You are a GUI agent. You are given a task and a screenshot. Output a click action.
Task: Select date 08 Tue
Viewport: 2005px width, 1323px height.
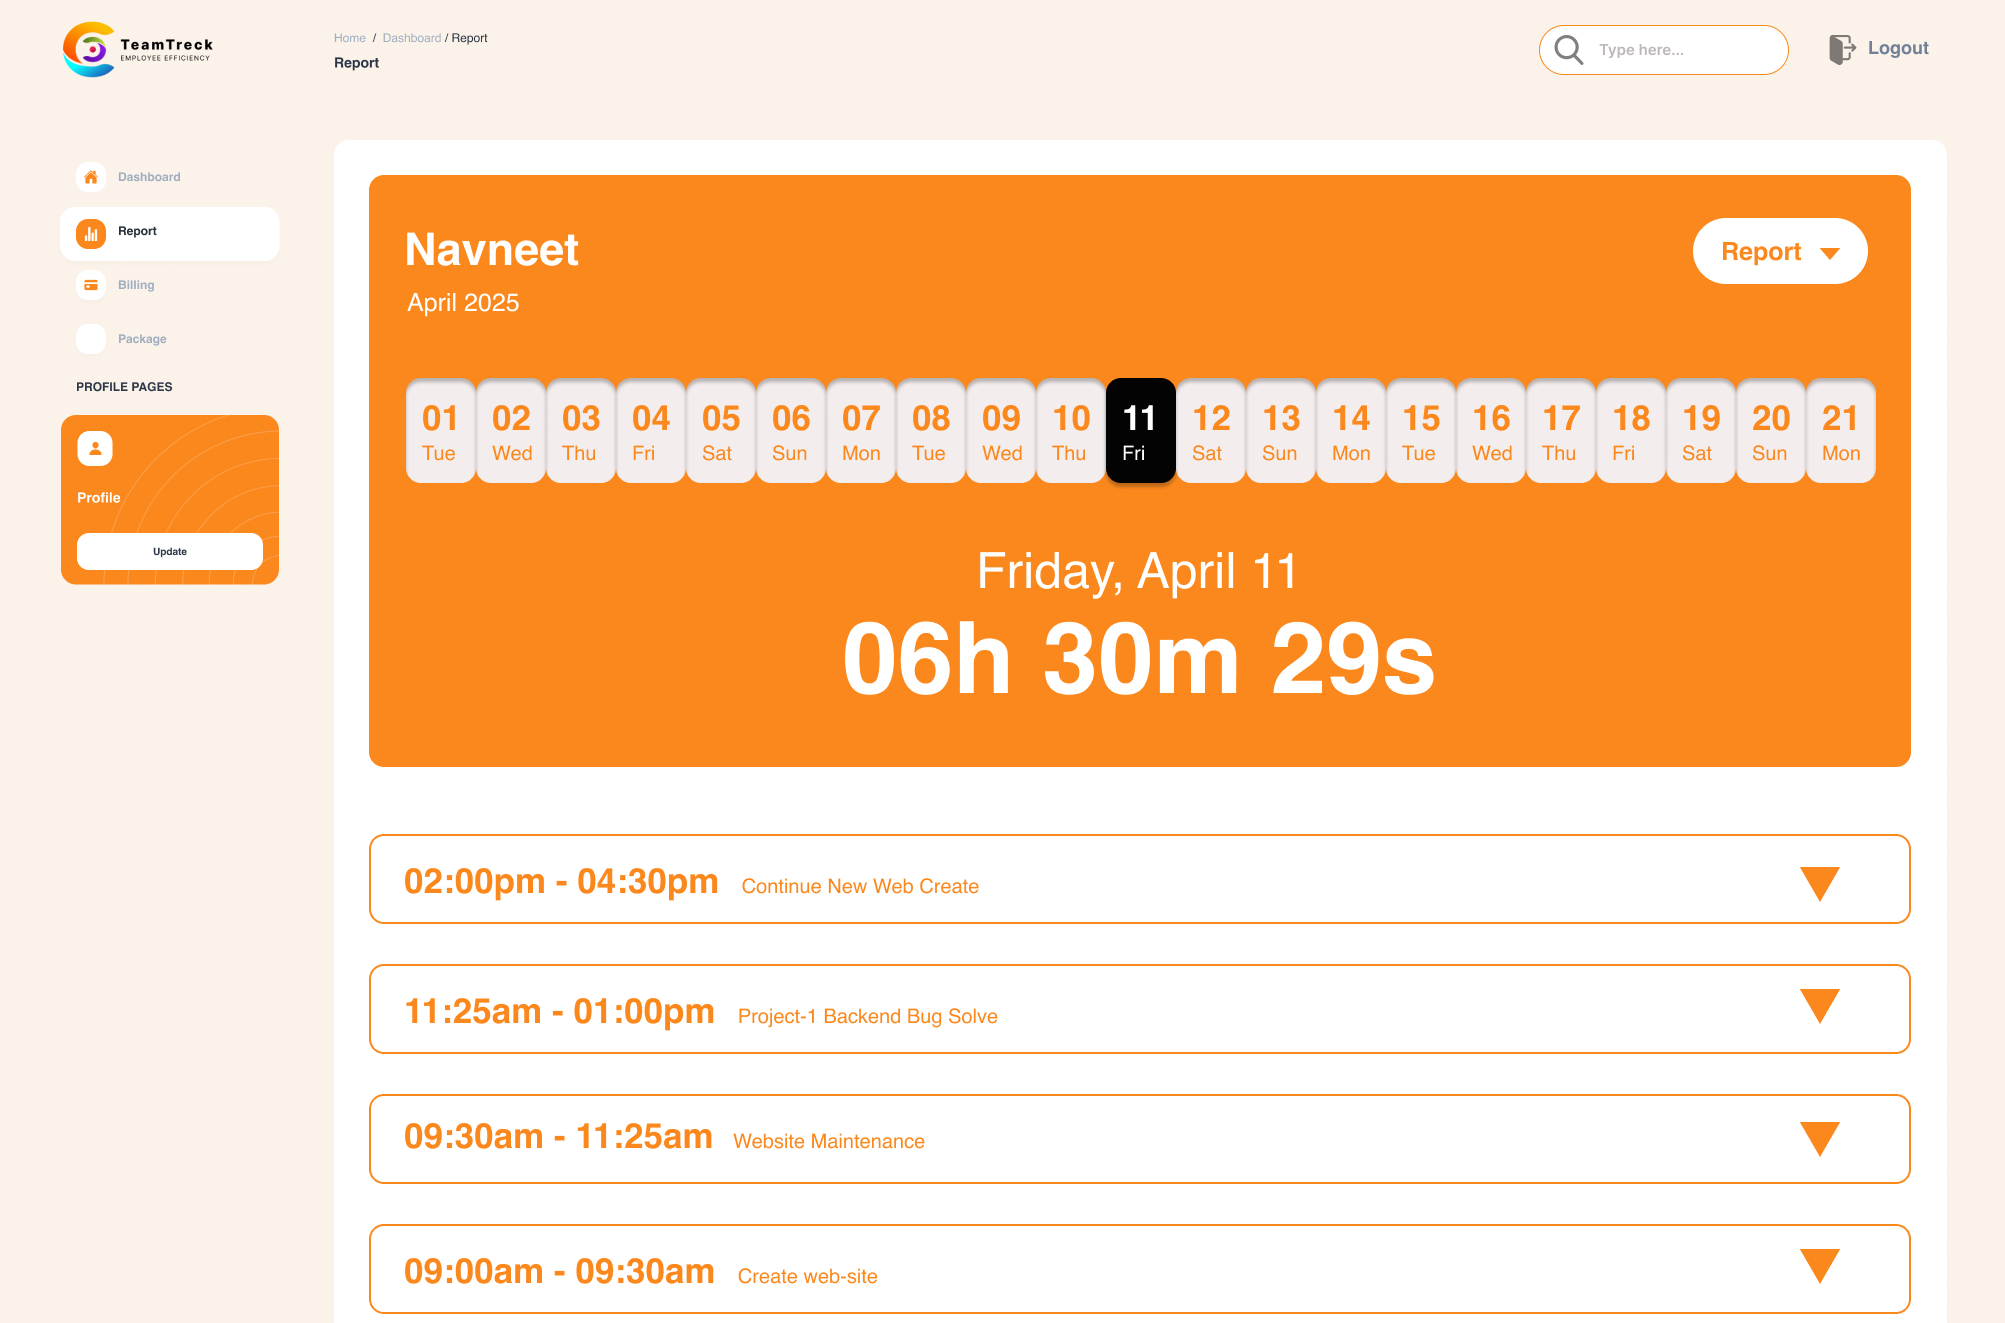click(931, 431)
